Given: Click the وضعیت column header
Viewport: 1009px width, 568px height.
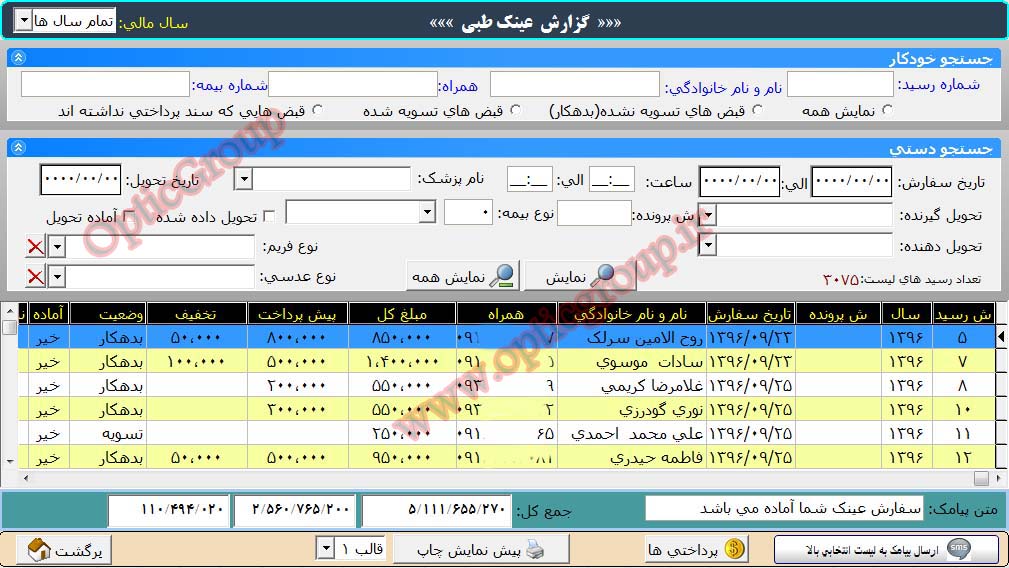Looking at the screenshot, I should (108, 314).
